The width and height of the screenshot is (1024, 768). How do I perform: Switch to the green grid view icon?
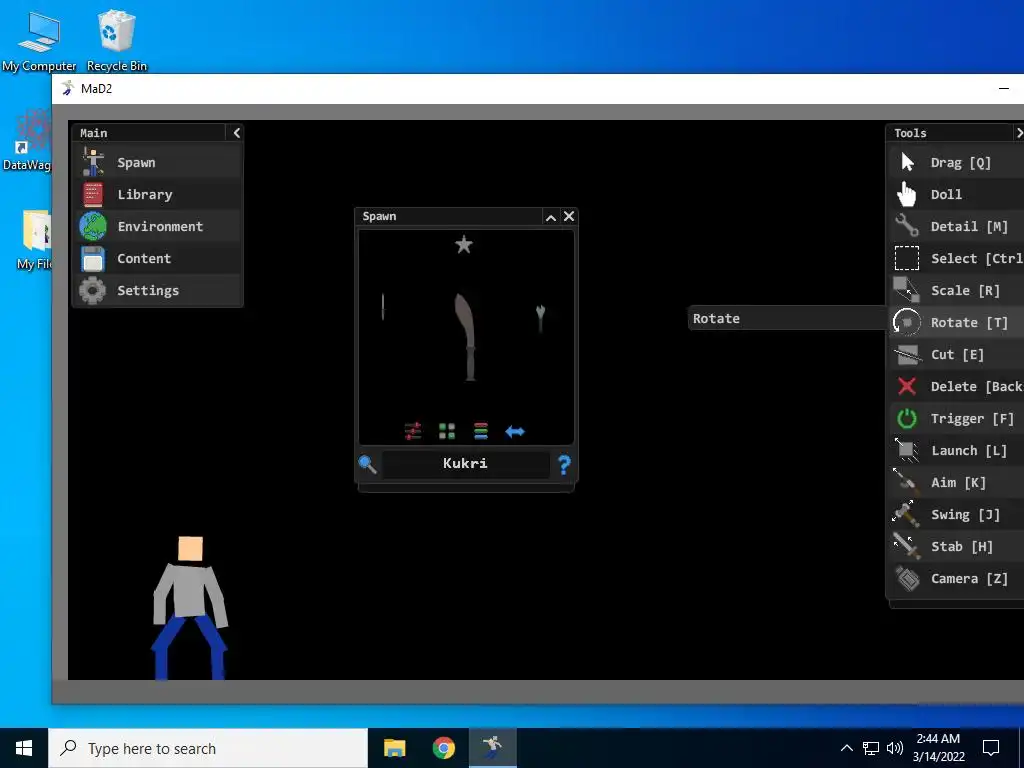point(447,431)
